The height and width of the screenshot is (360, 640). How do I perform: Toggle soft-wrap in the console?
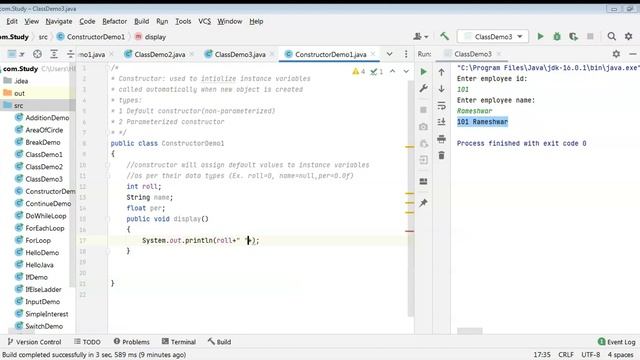441,106
